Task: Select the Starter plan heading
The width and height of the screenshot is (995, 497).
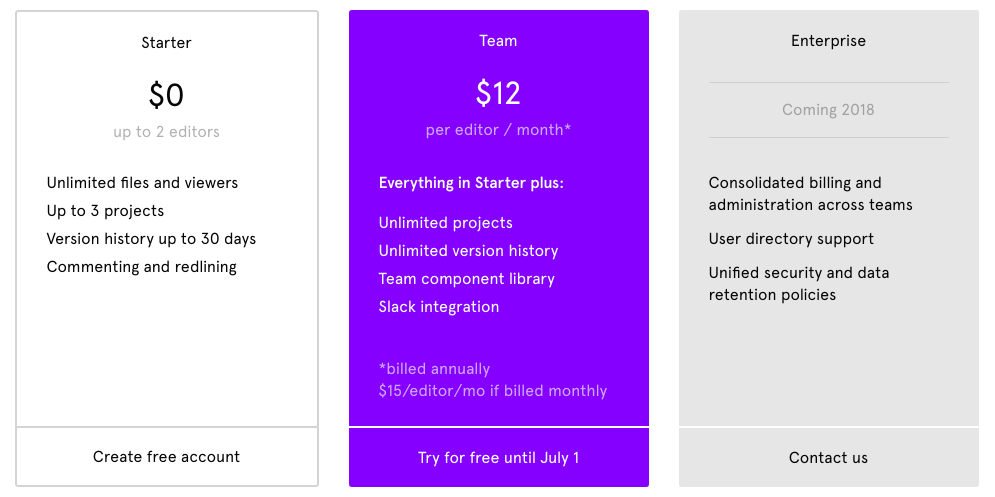Action: click(x=166, y=43)
